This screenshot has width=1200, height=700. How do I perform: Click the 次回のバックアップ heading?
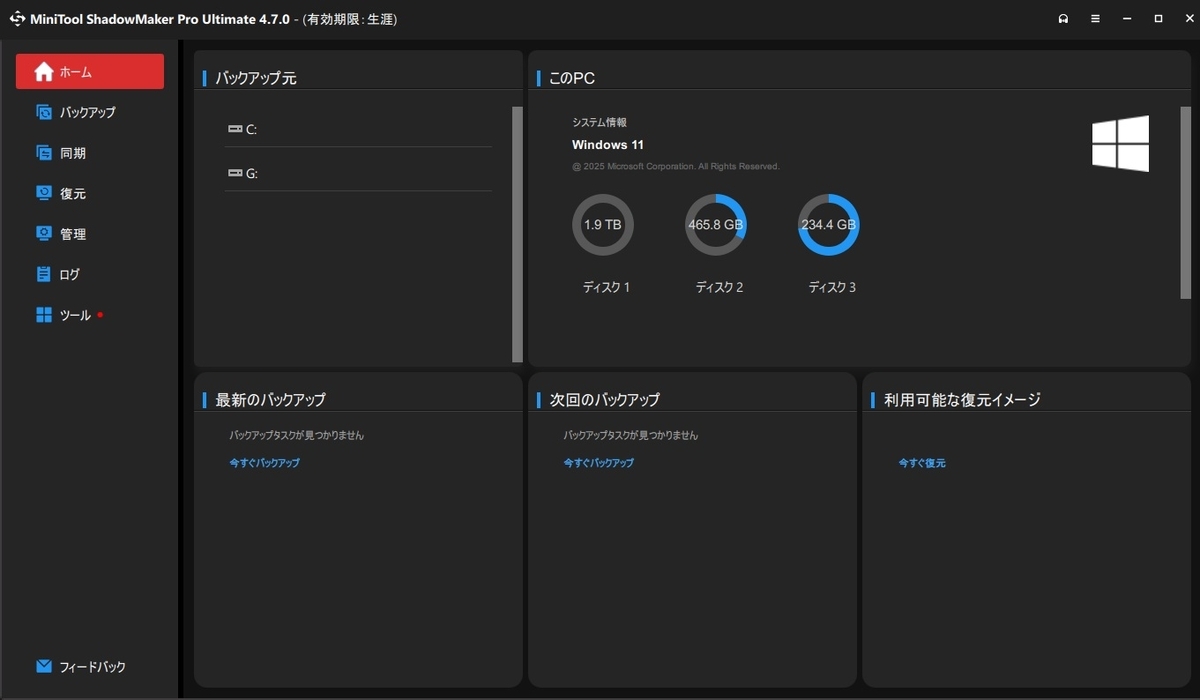pos(604,399)
